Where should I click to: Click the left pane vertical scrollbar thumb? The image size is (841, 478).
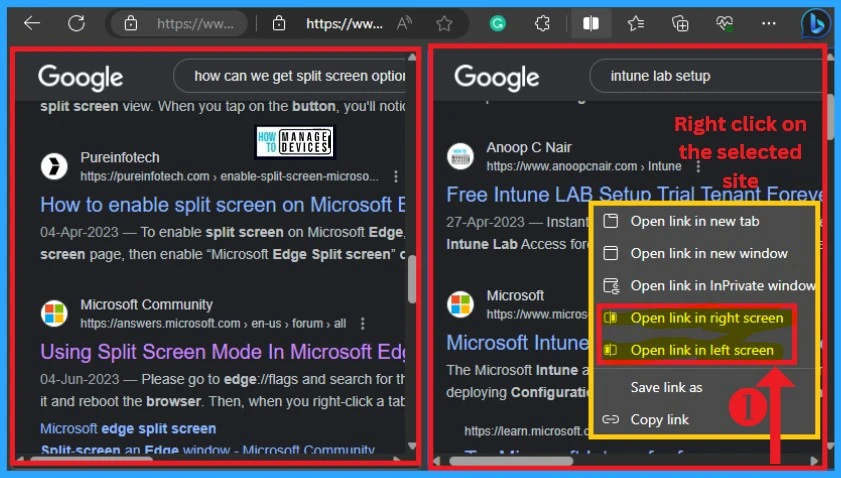click(411, 279)
